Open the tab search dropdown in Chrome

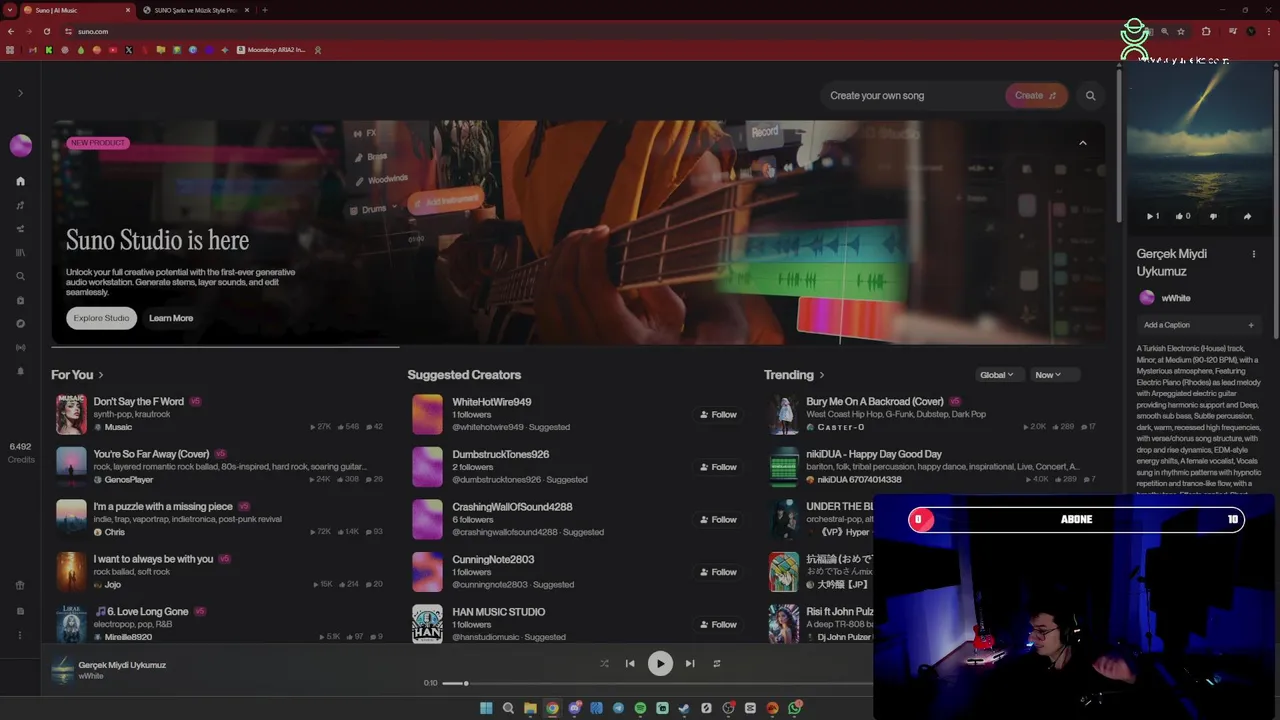(x=9, y=10)
